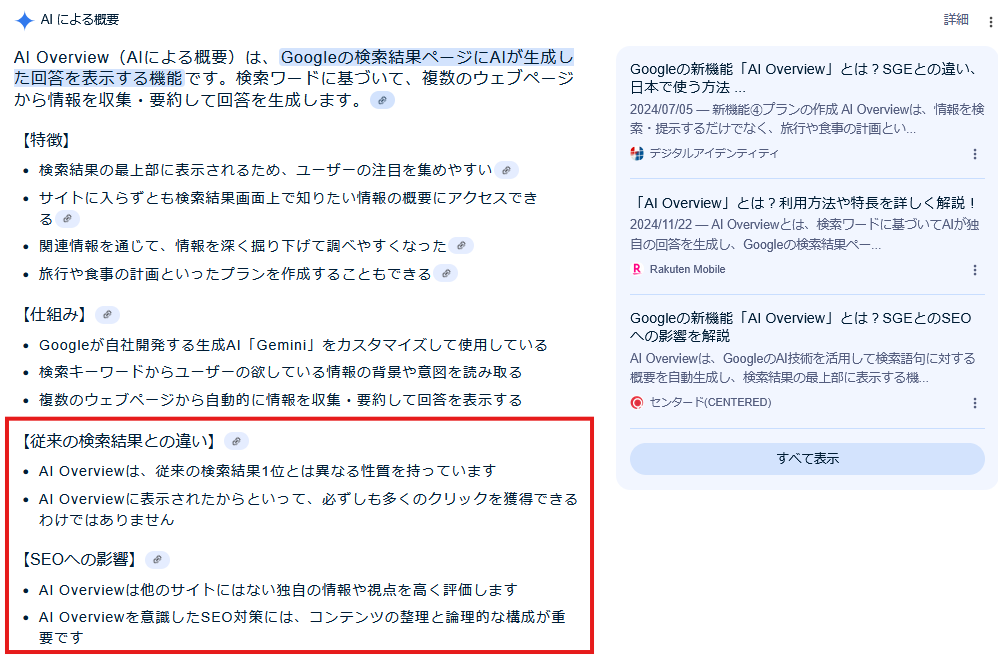998x657 pixels.
Task: Click the デジタルアイデンティティ site name
Action: click(713, 153)
